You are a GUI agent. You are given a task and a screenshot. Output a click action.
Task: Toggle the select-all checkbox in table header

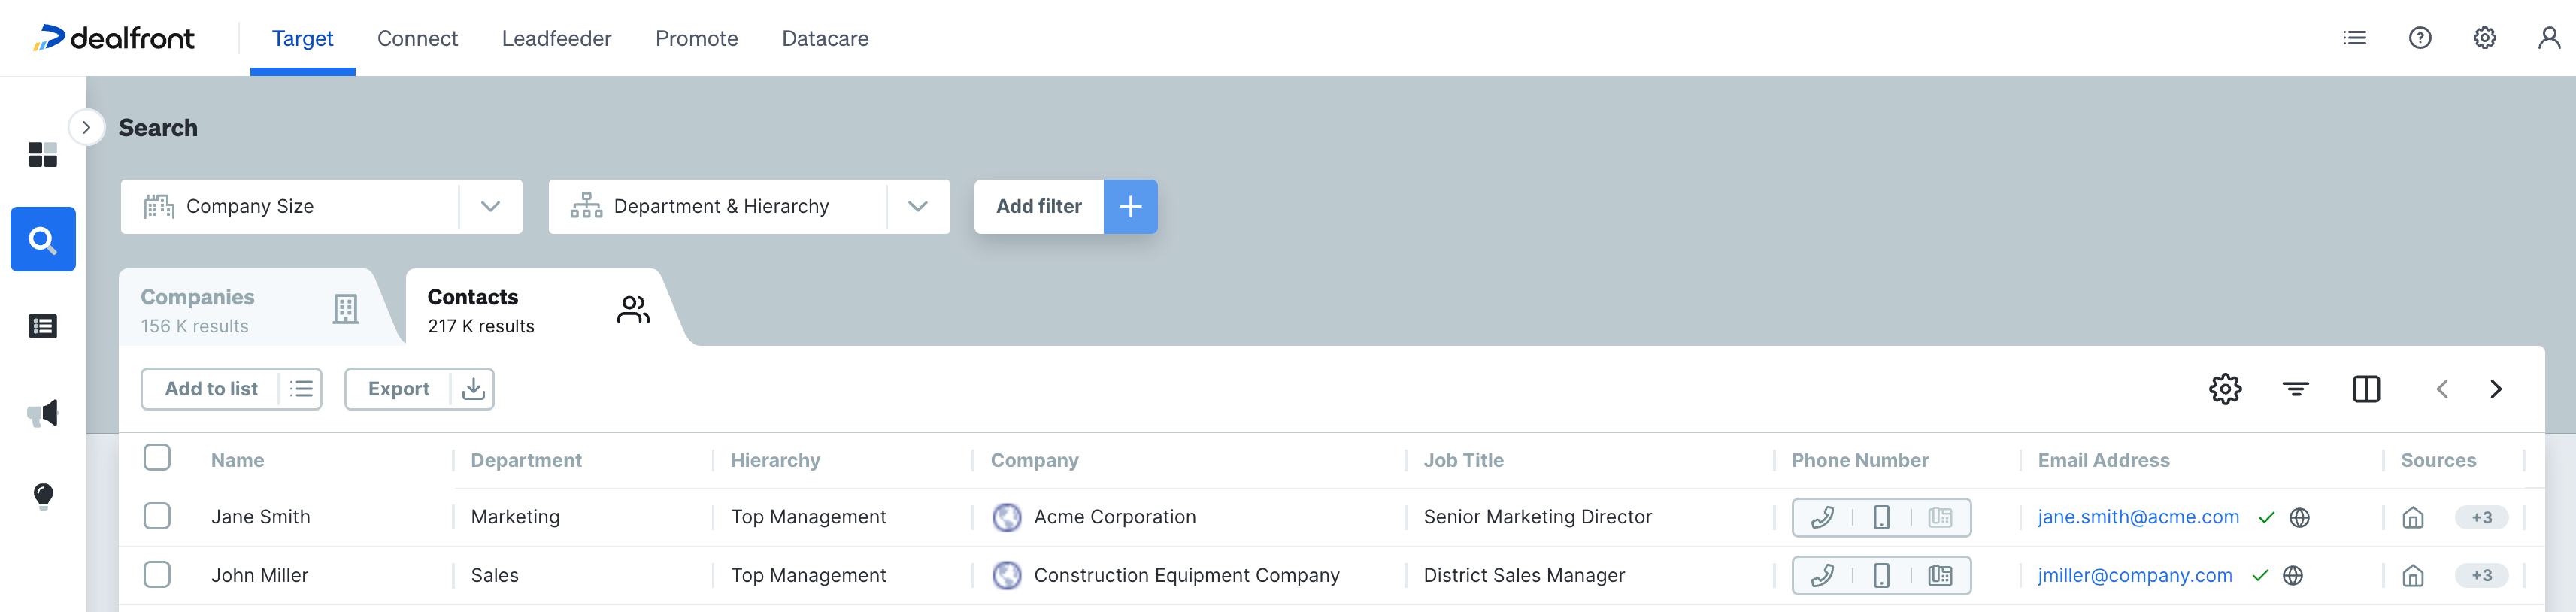(x=157, y=457)
